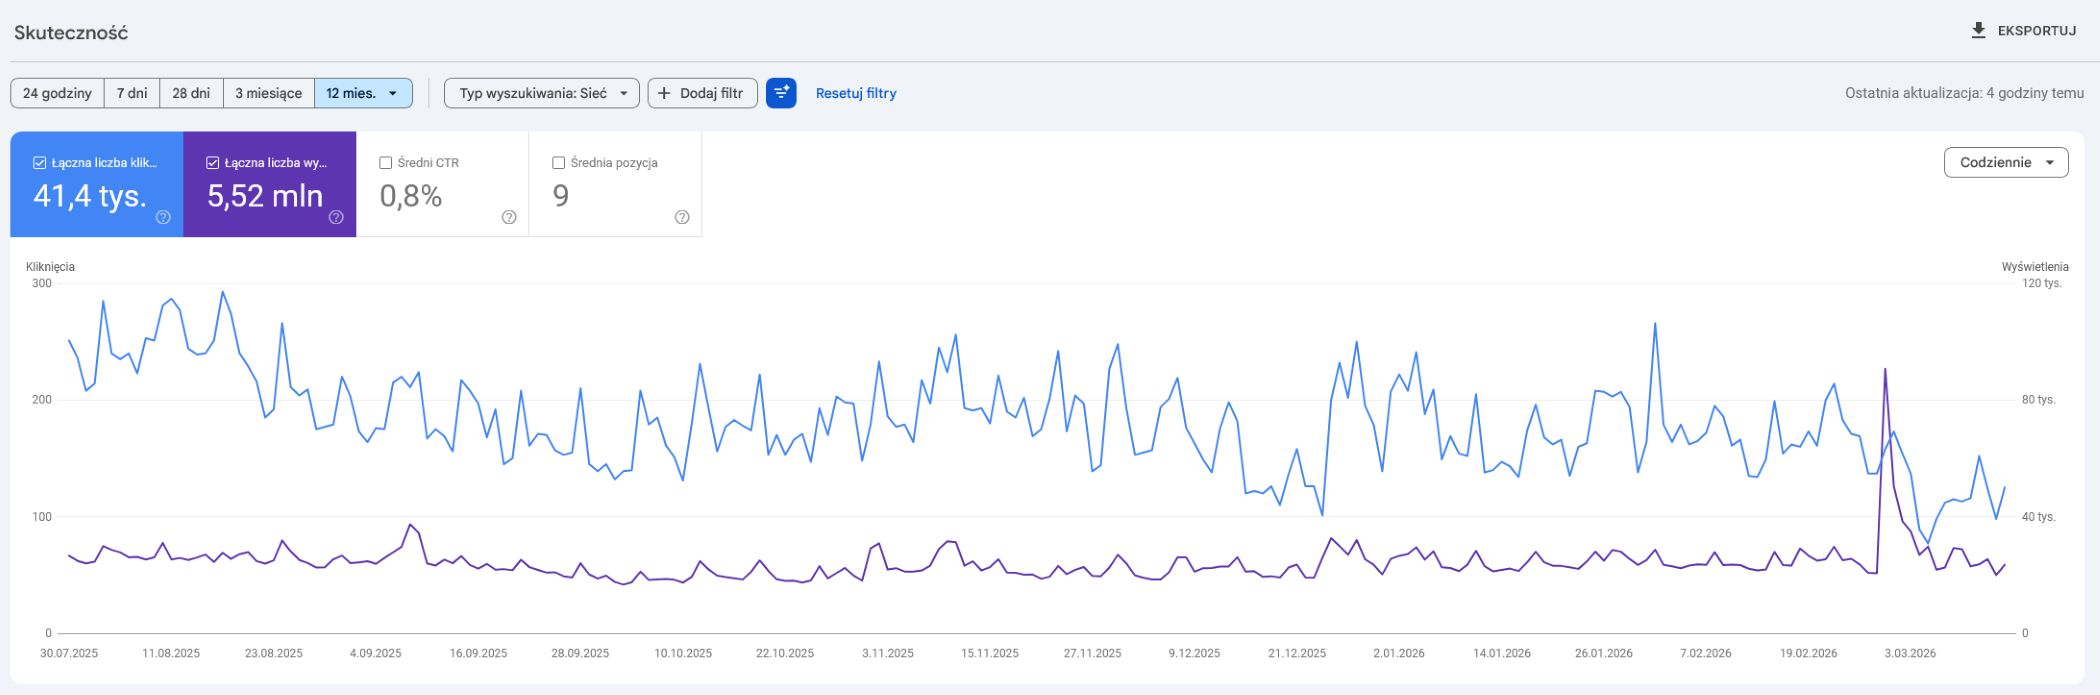The width and height of the screenshot is (2100, 695).
Task: Click help icon on Średnia pozycja card
Action: pyautogui.click(x=682, y=217)
